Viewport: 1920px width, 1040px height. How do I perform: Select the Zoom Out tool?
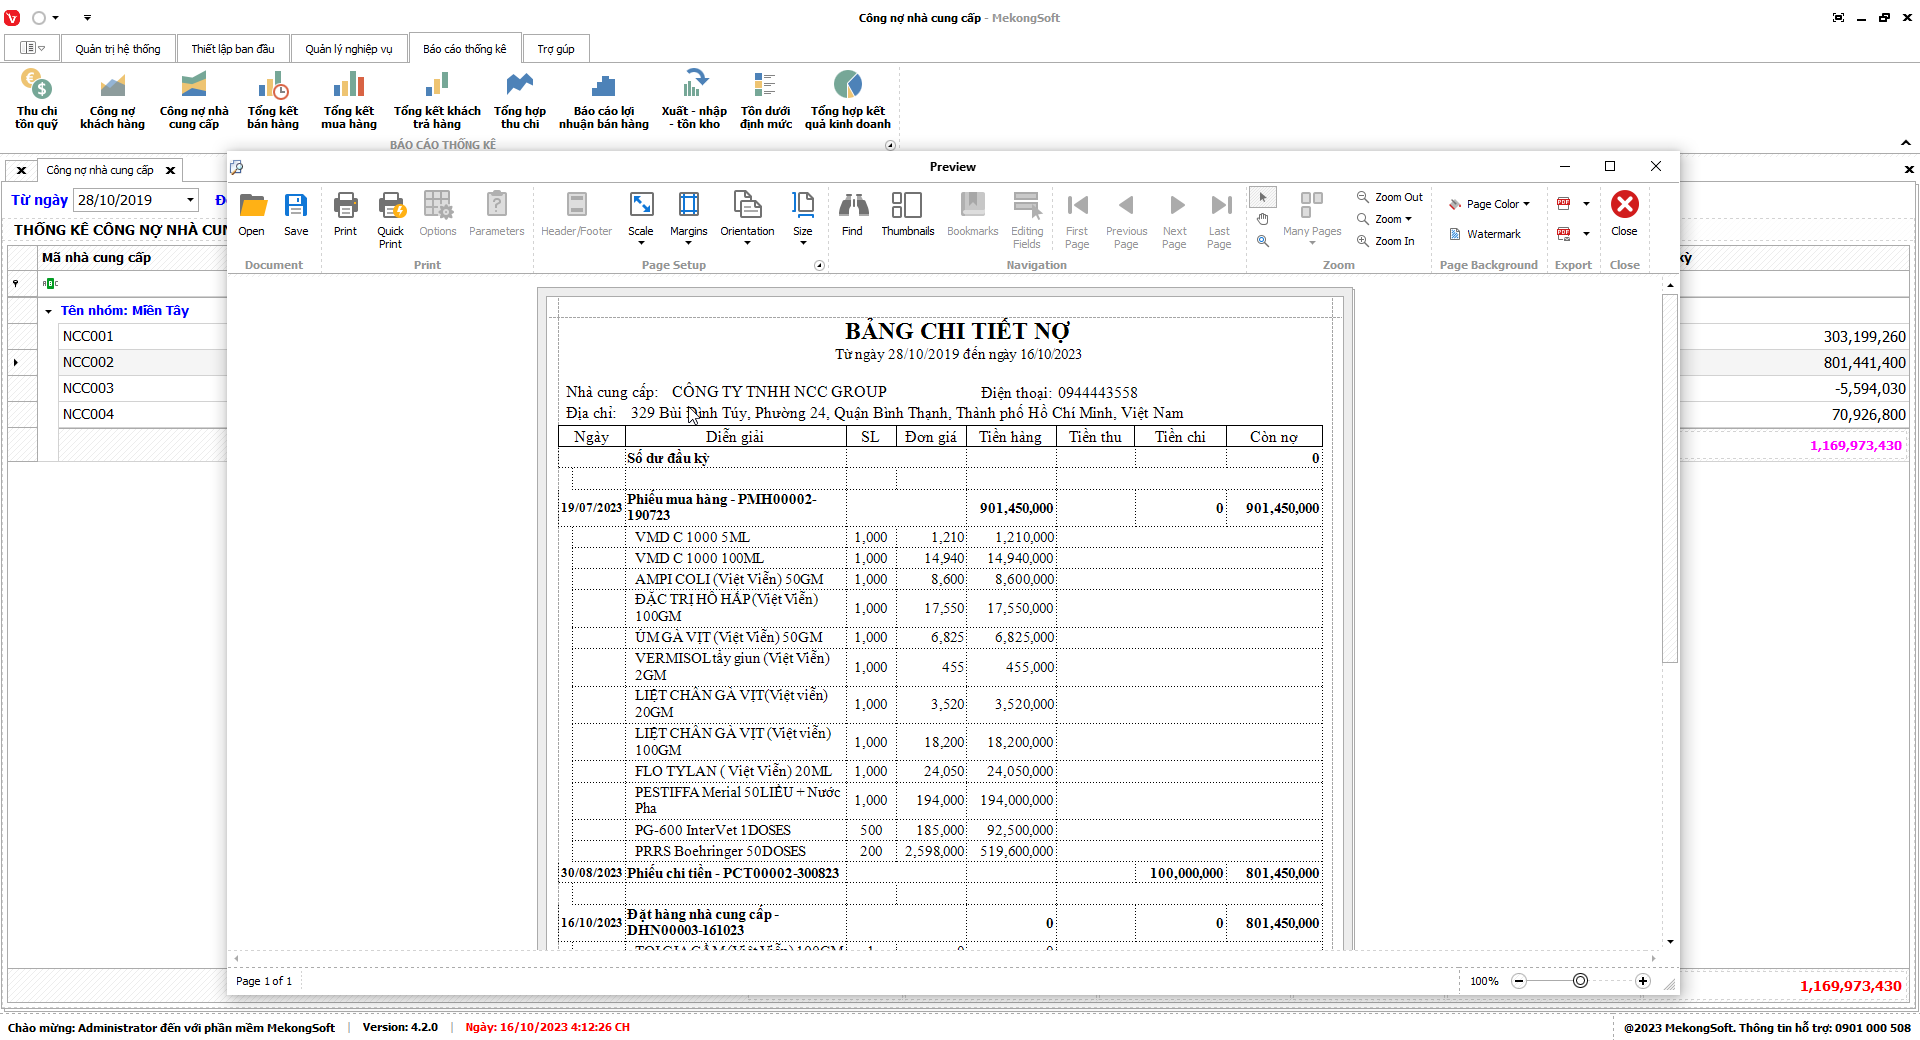[x=1389, y=197]
